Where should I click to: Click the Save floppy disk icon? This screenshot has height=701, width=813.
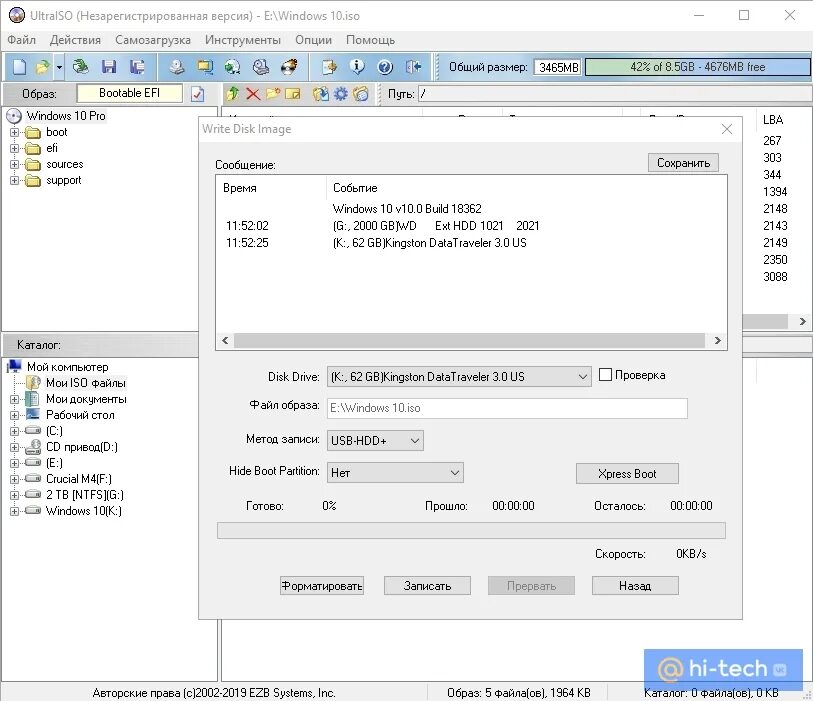(109, 67)
